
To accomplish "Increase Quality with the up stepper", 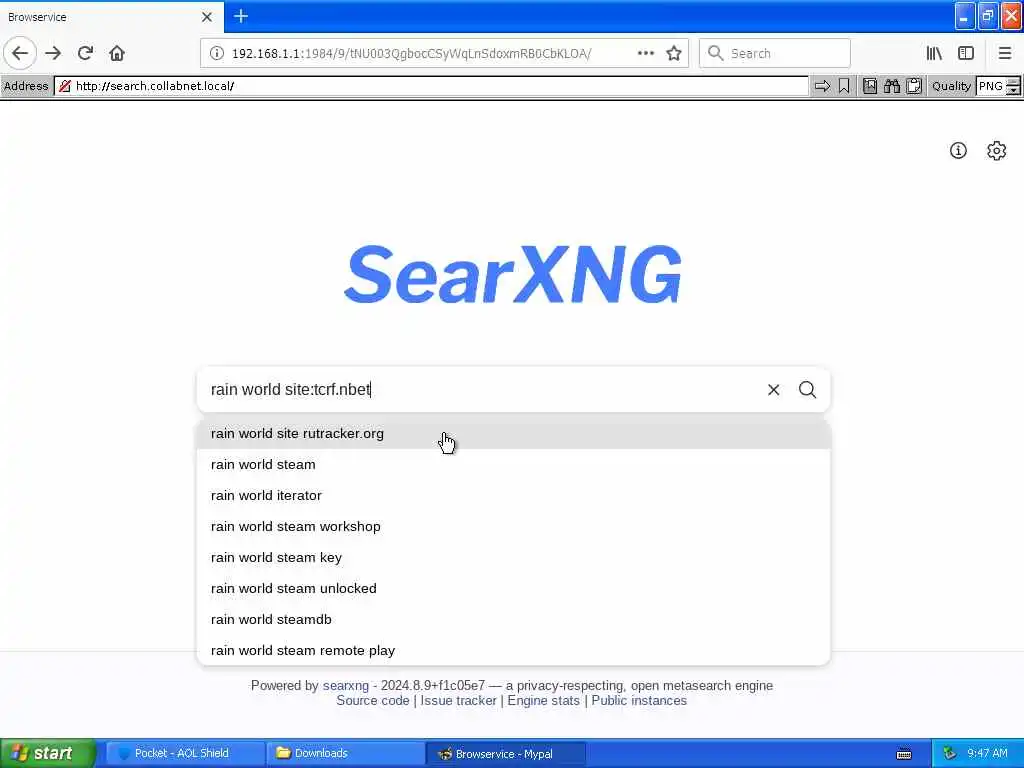I will (1013, 82).
